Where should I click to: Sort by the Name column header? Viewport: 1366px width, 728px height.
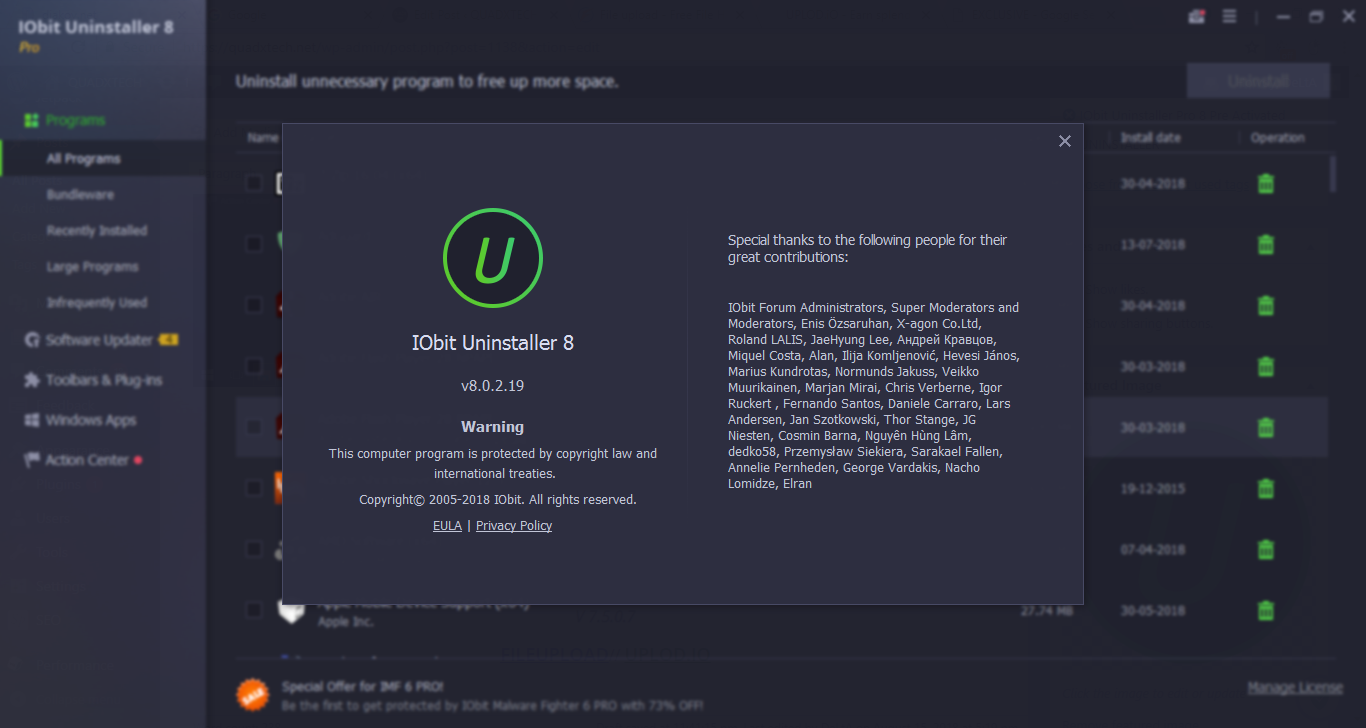click(263, 138)
